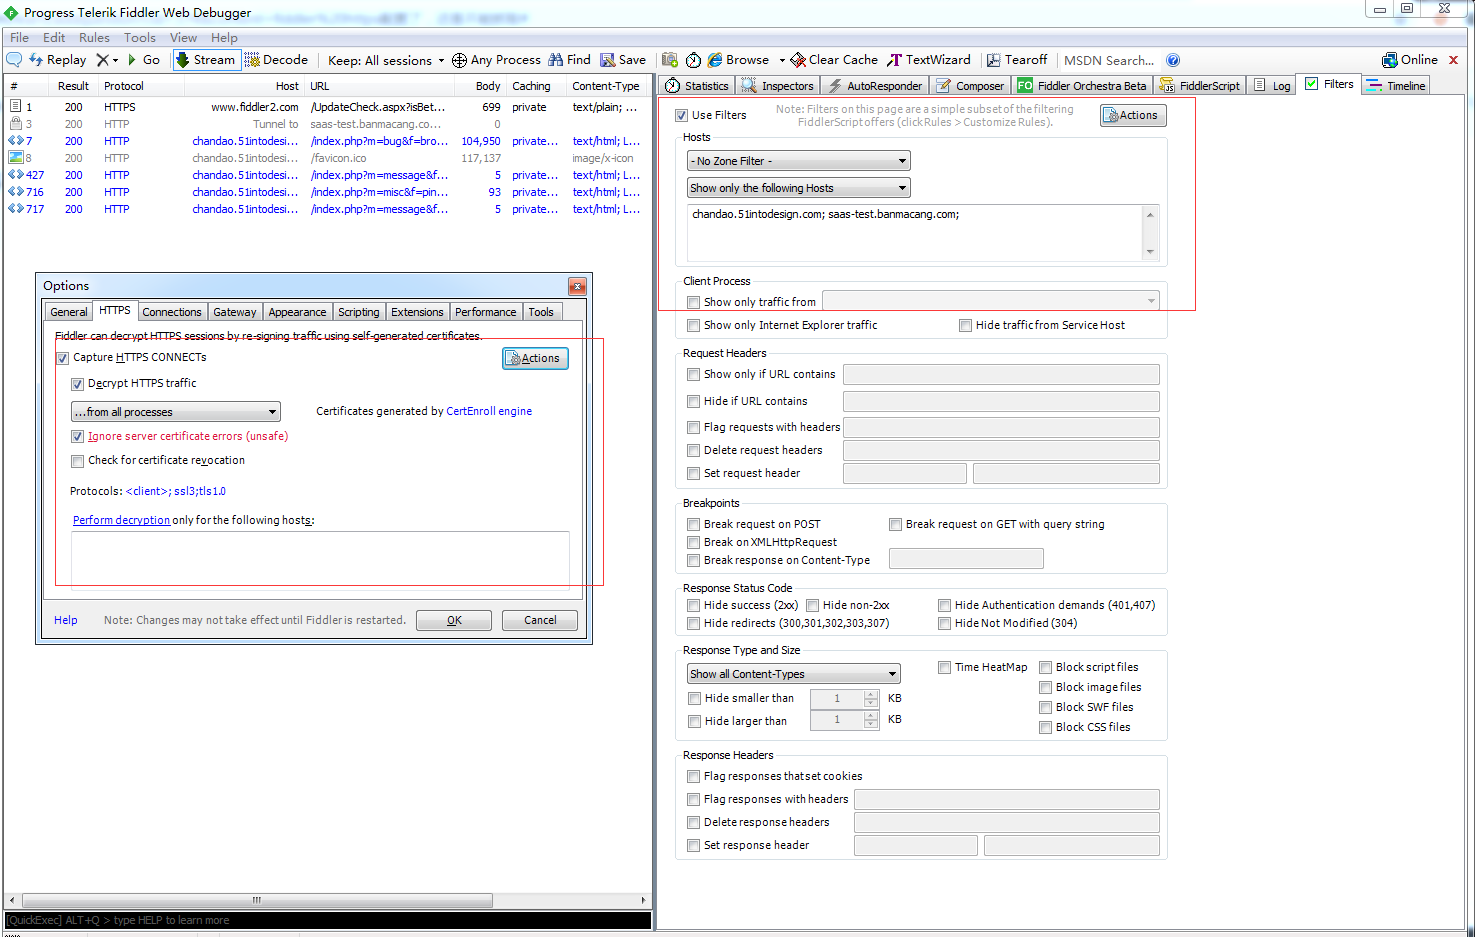Open the Browse dropdown arrow
This screenshot has width=1475, height=937.
pyautogui.click(x=782, y=60)
